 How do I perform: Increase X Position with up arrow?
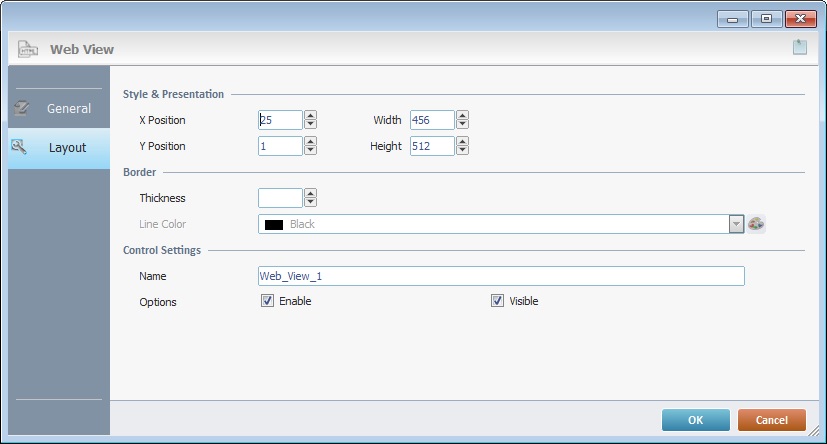[310, 116]
